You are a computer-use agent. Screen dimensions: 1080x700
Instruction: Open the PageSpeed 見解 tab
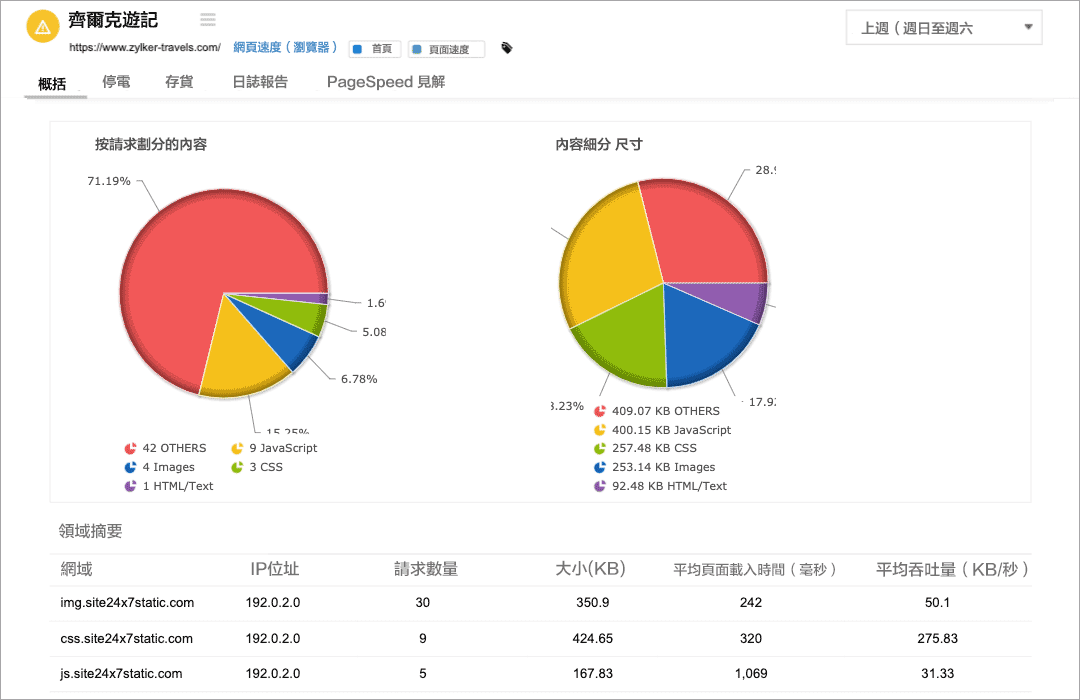pyautogui.click(x=386, y=82)
